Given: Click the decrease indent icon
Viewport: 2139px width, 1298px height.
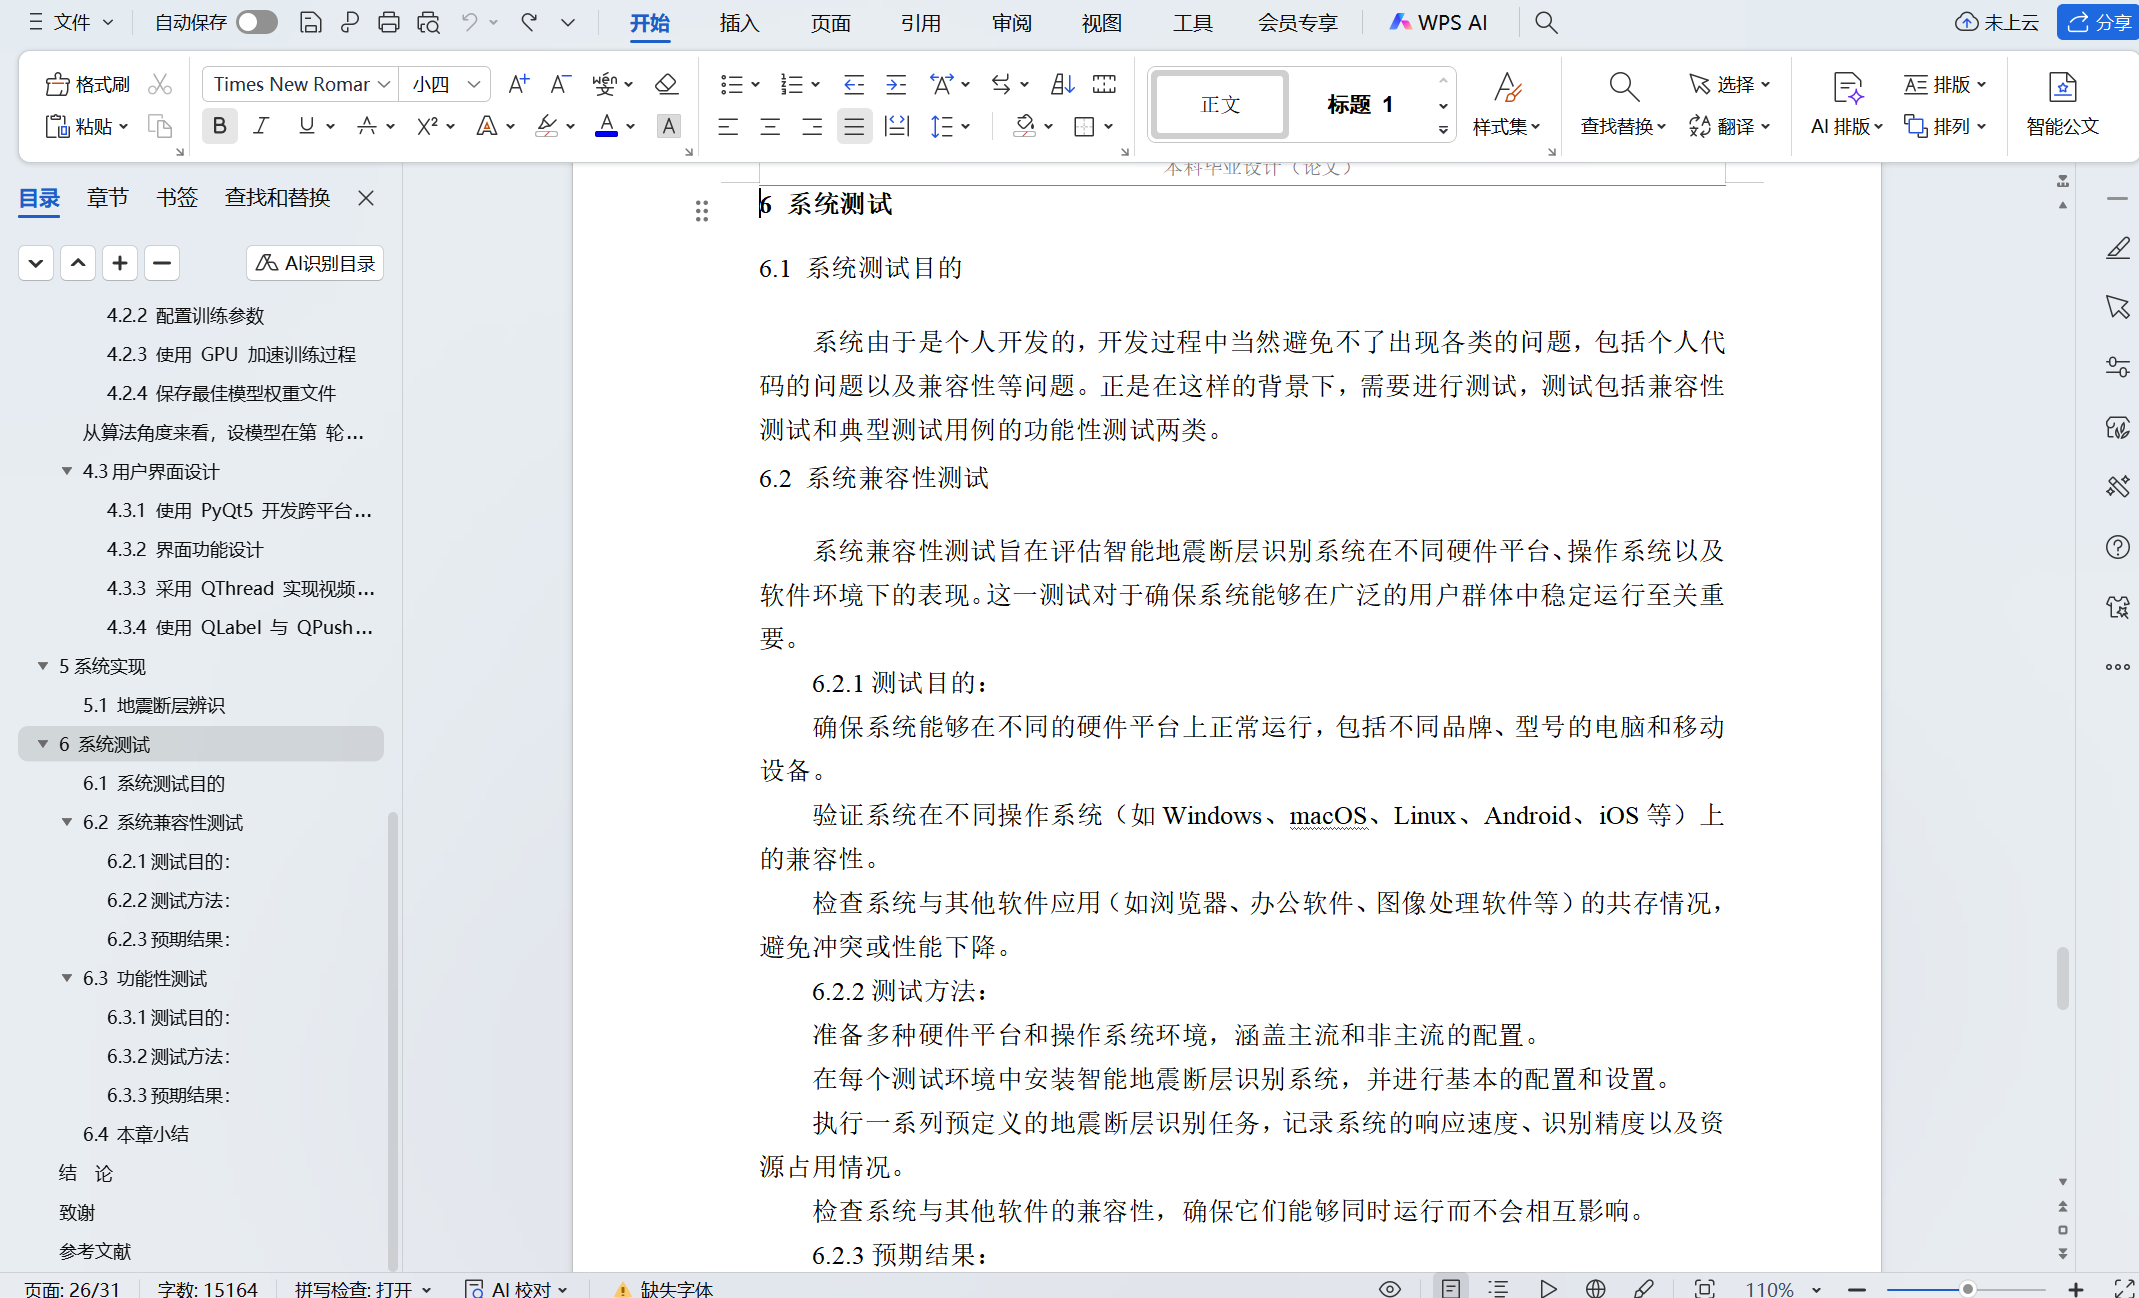Looking at the screenshot, I should point(853,84).
